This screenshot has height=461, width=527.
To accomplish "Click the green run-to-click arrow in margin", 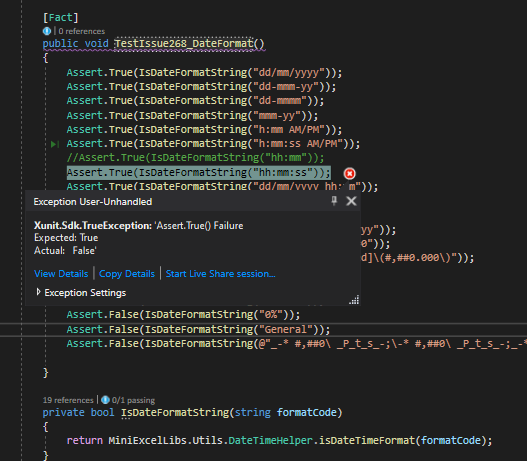I will point(54,144).
